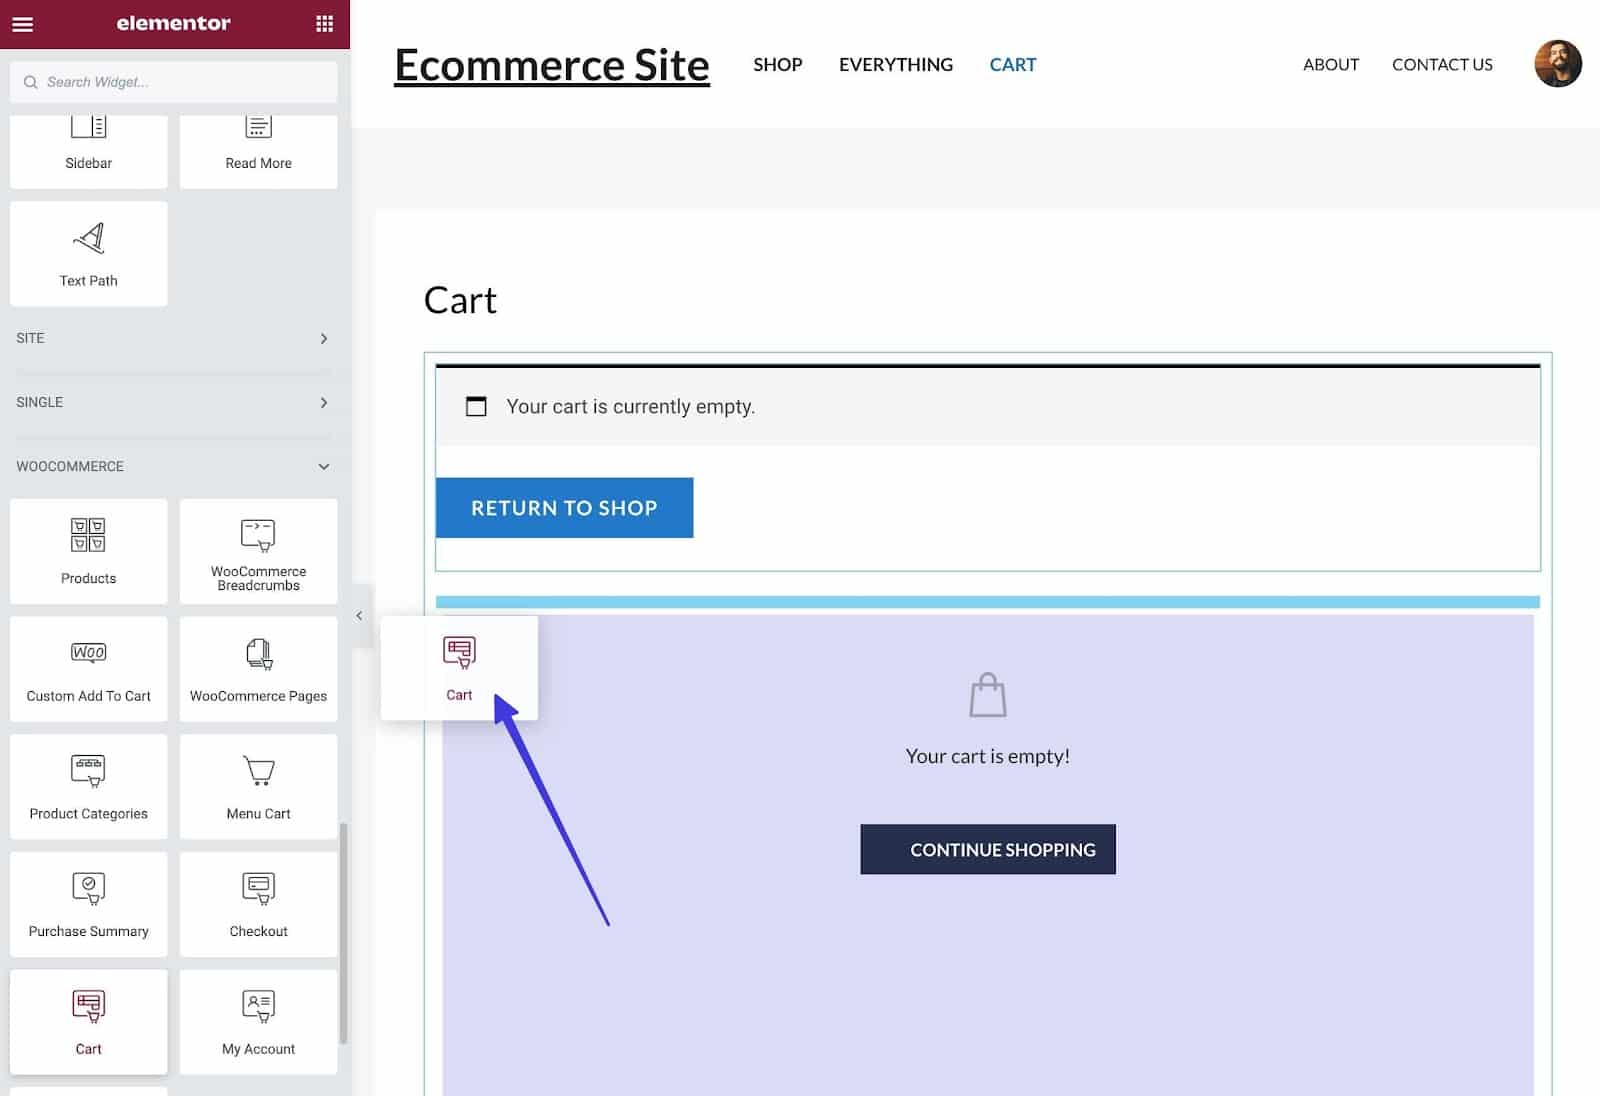Select the My Account widget
This screenshot has height=1096, width=1600.
(258, 1021)
